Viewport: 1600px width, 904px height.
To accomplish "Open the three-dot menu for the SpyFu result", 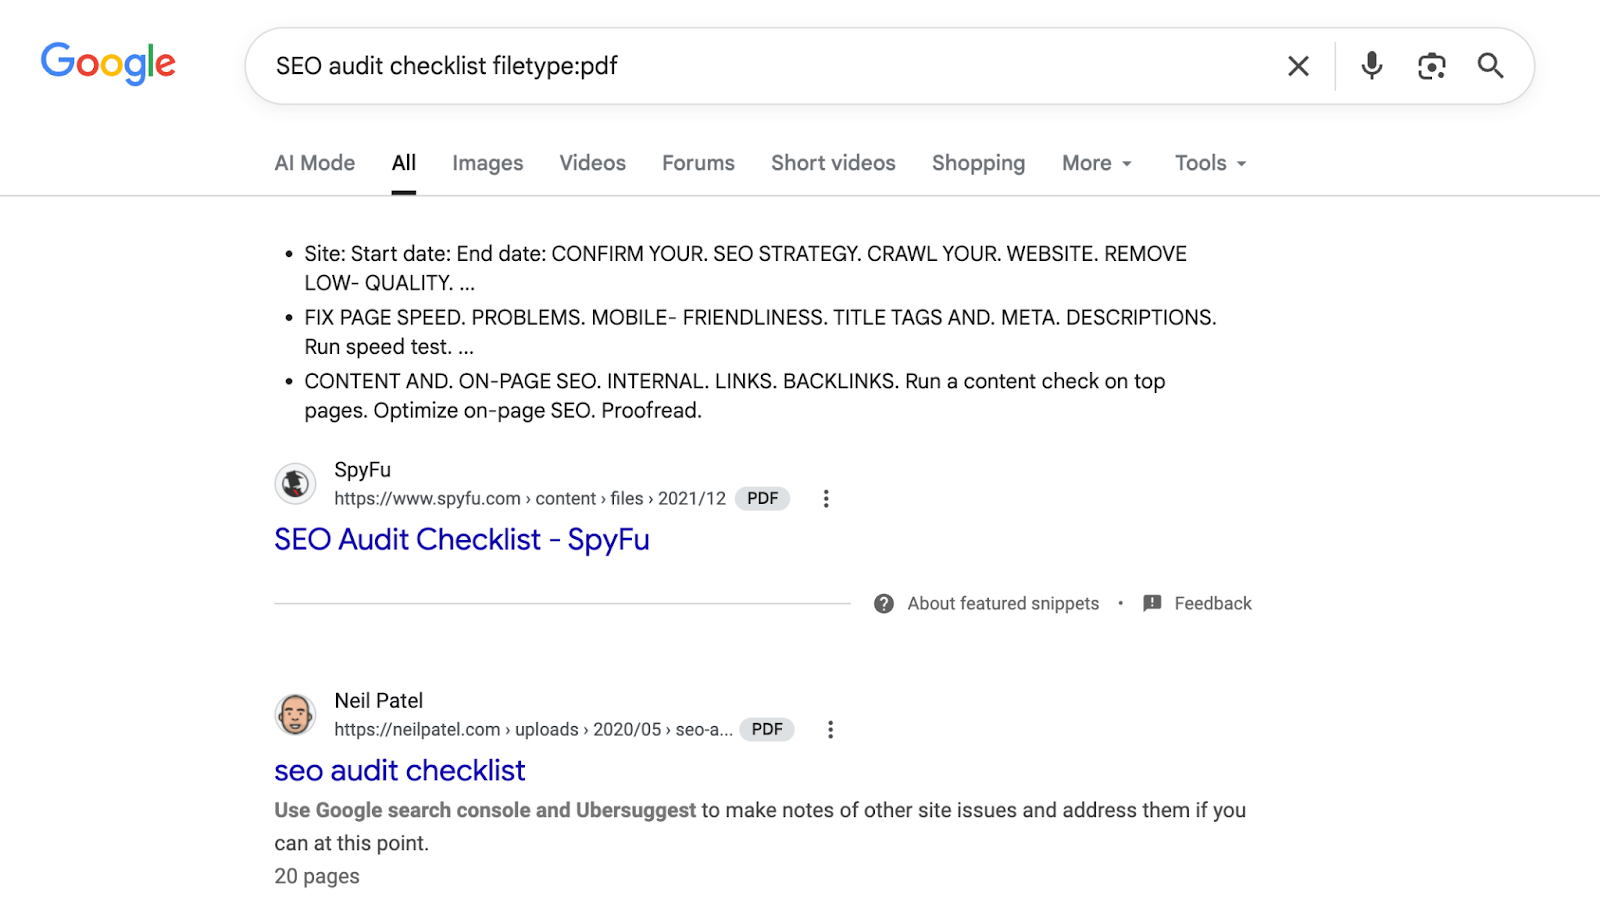I will tap(826, 499).
